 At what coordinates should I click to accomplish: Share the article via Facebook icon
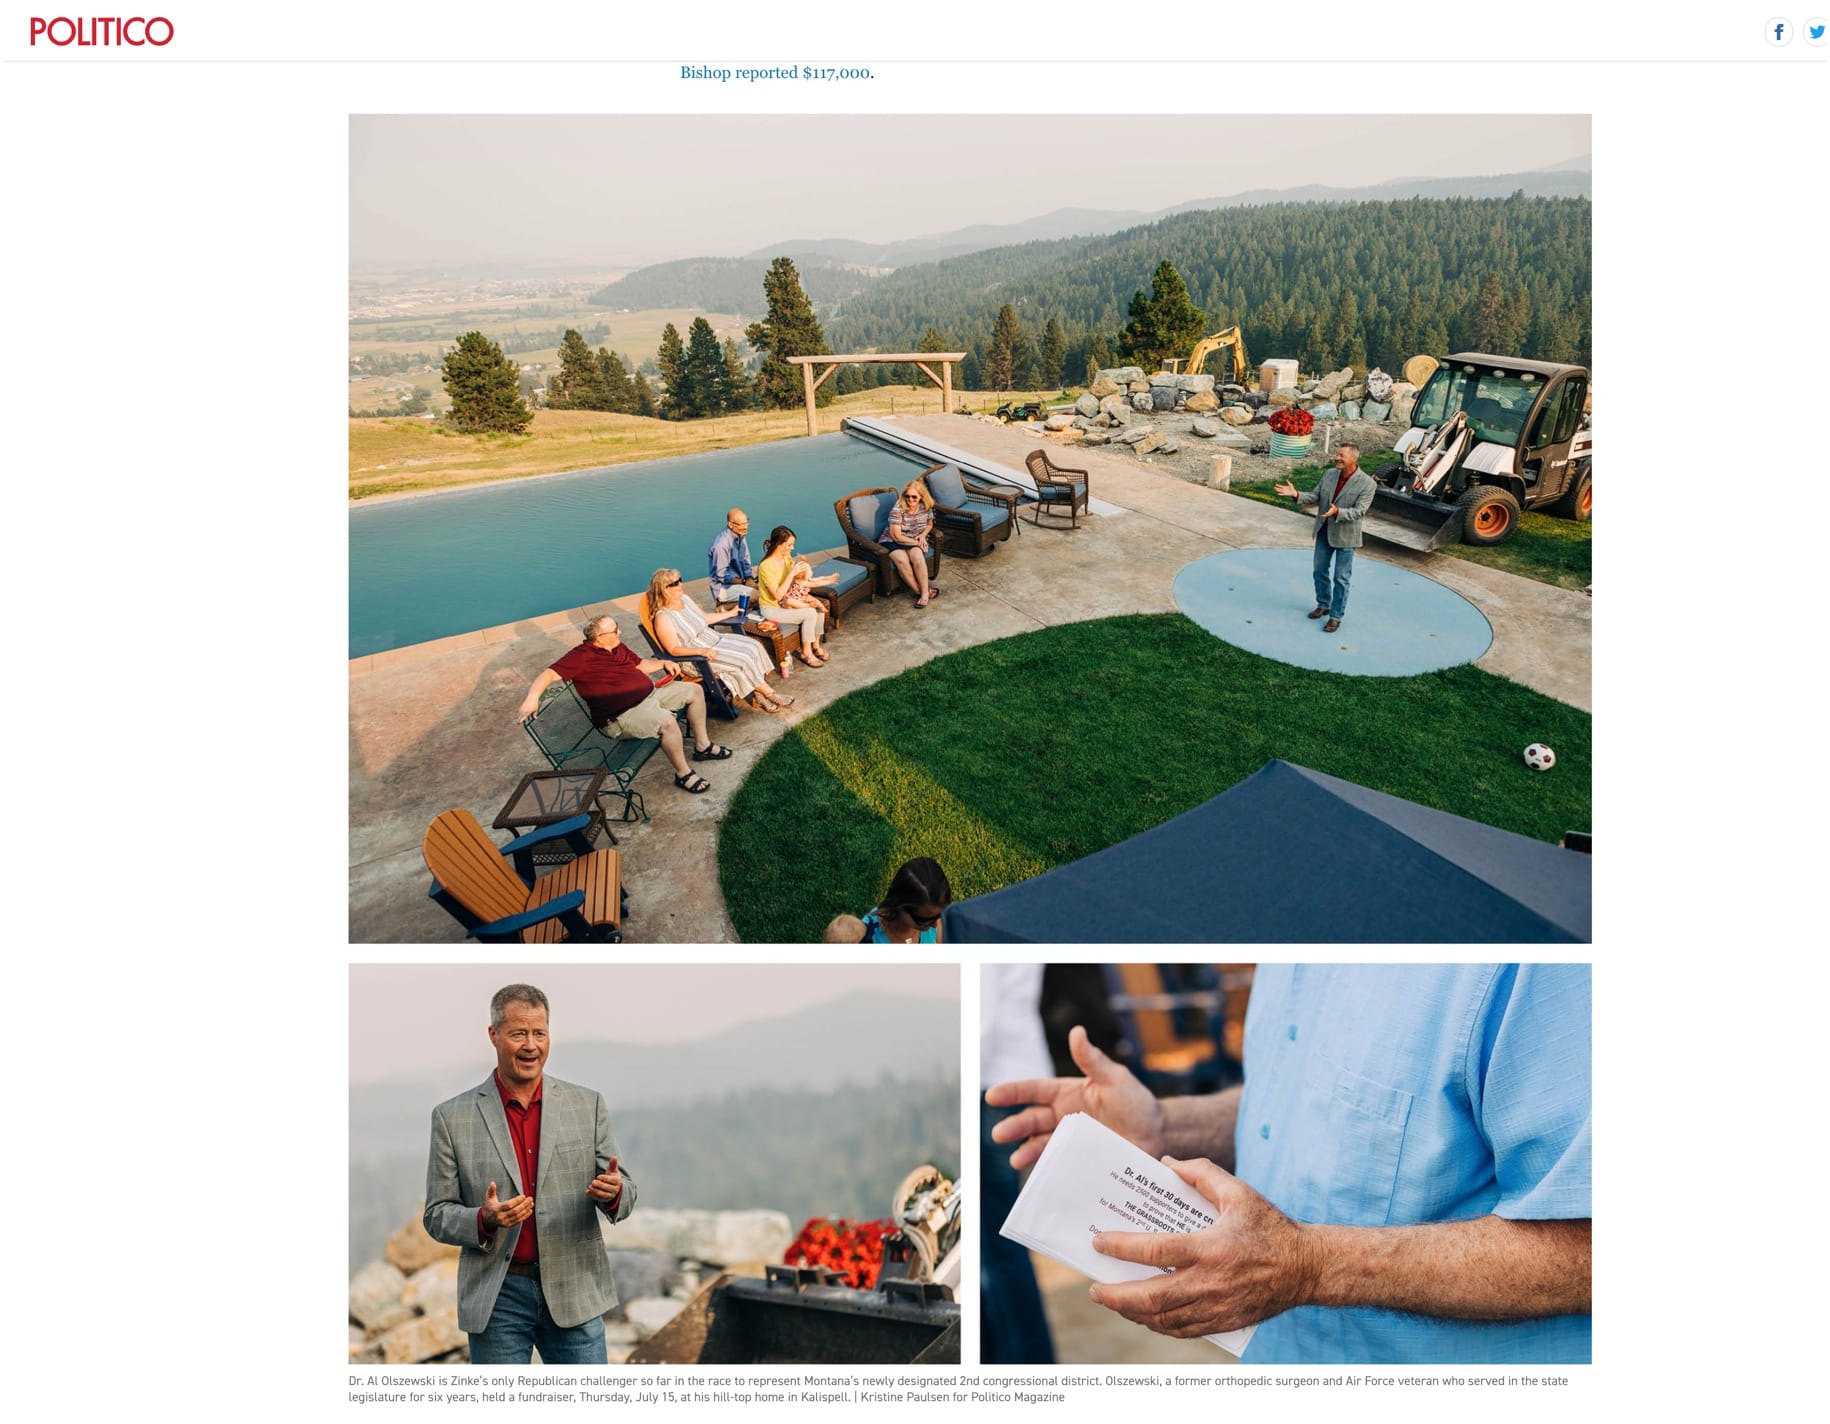[x=1778, y=32]
